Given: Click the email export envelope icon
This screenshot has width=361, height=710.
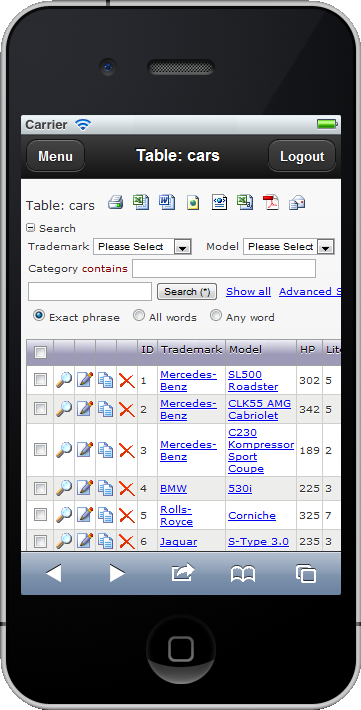Looking at the screenshot, I should click(x=297, y=202).
